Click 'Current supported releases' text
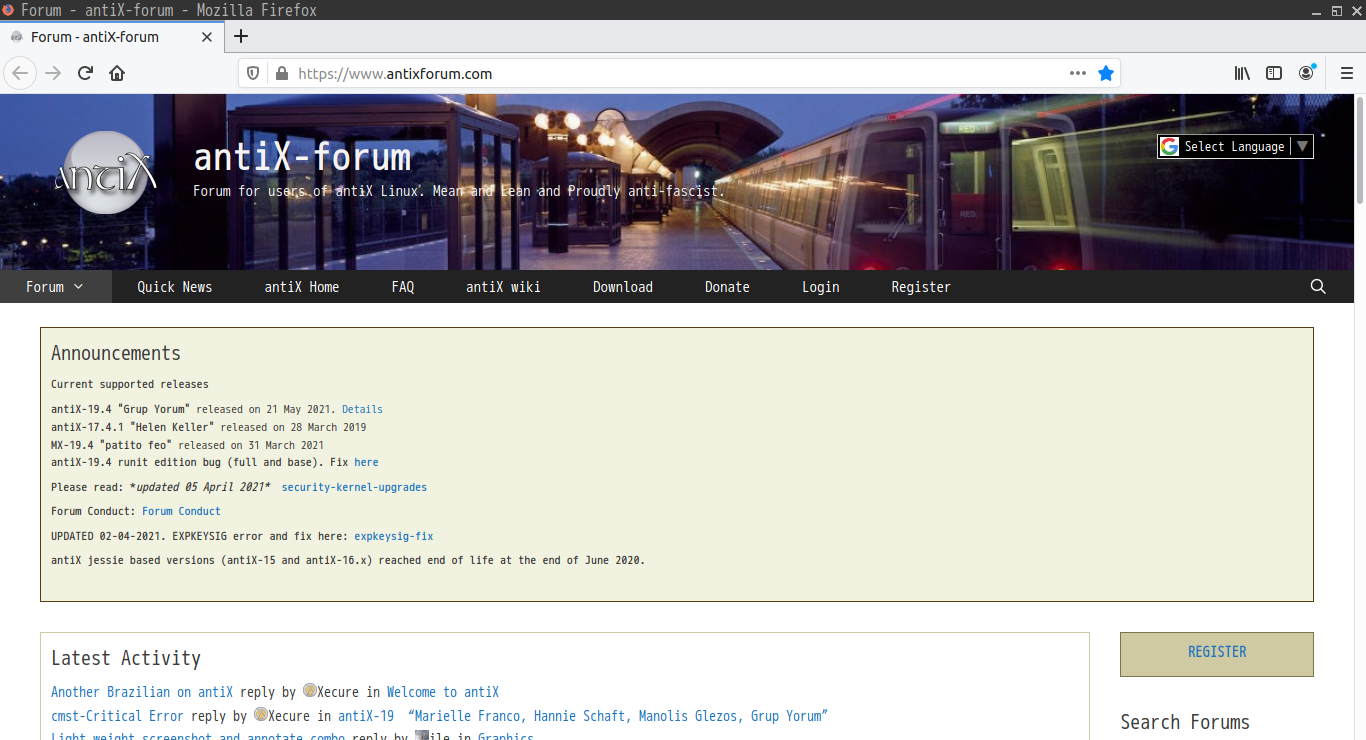This screenshot has width=1366, height=740. pyautogui.click(x=130, y=384)
